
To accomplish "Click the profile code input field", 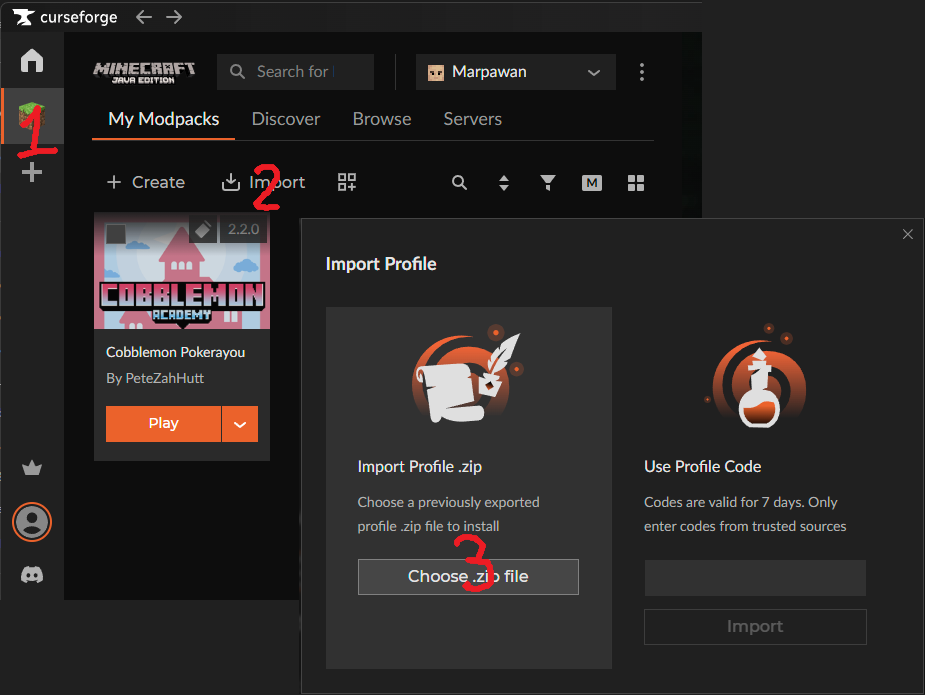I will click(x=755, y=577).
